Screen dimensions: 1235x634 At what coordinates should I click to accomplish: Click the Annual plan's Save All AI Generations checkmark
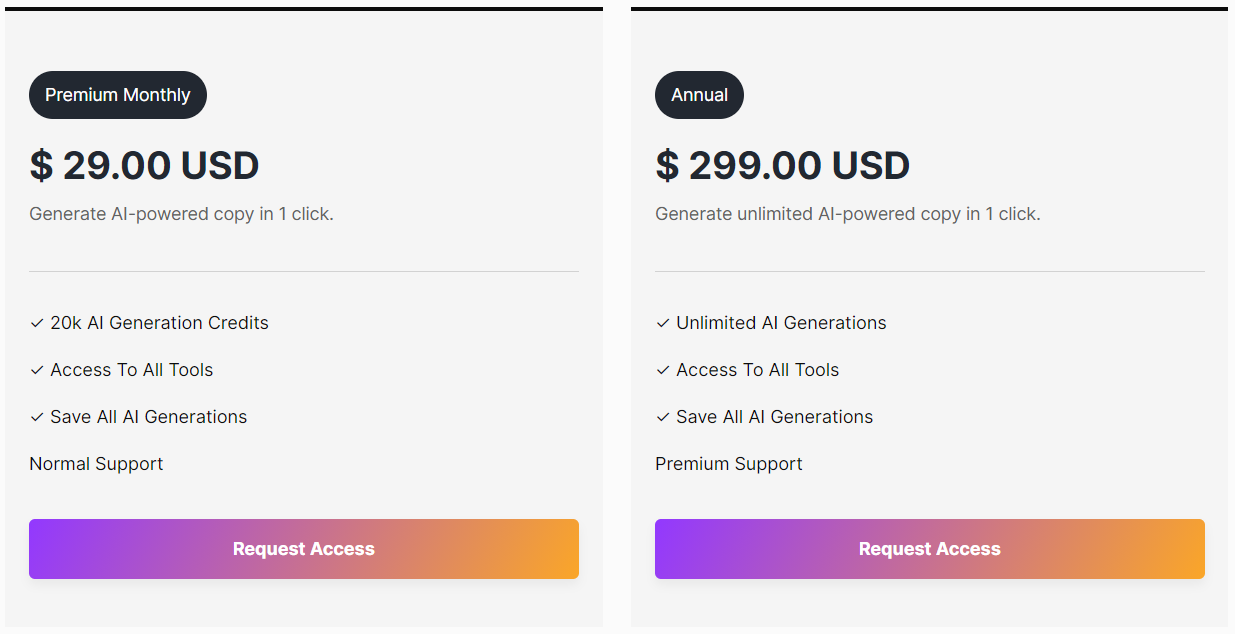(x=663, y=417)
